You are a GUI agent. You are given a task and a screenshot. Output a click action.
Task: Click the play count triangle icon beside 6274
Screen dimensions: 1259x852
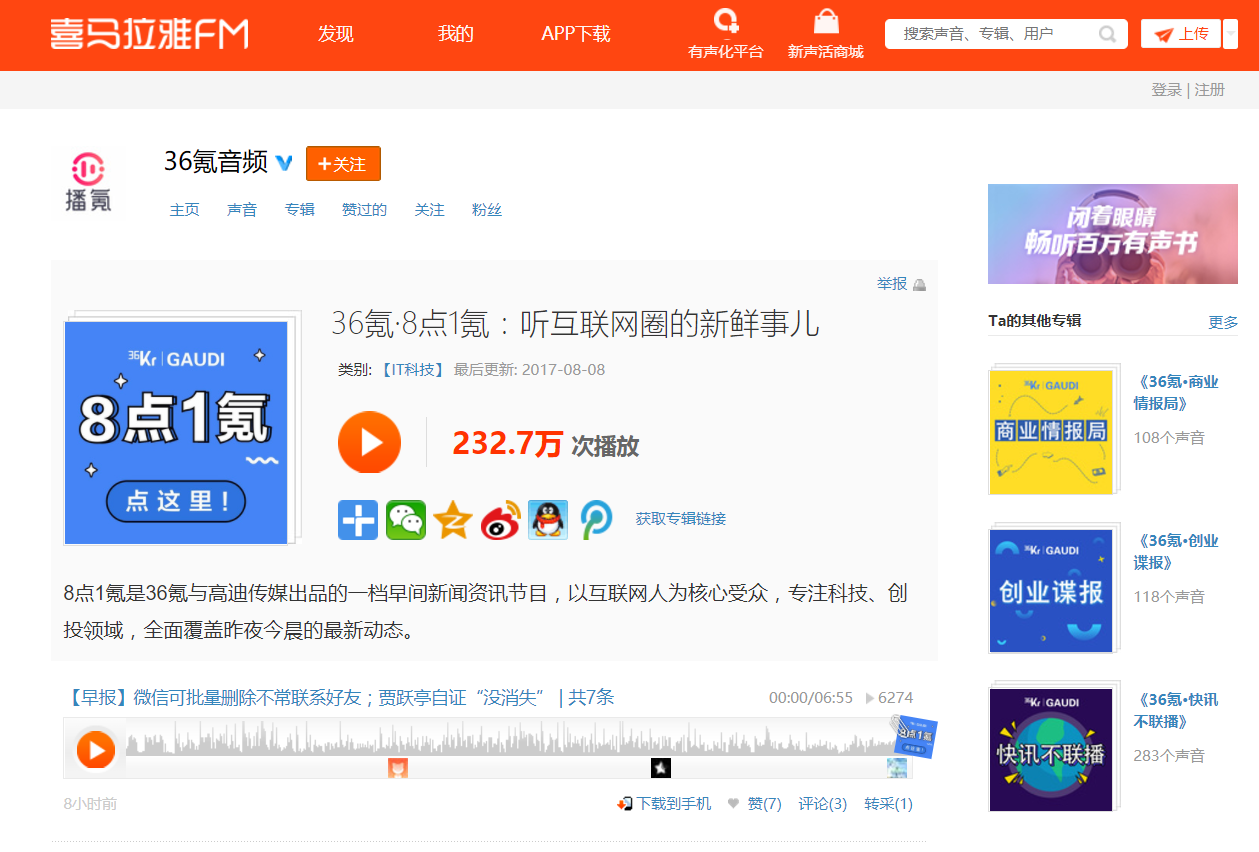coord(870,698)
